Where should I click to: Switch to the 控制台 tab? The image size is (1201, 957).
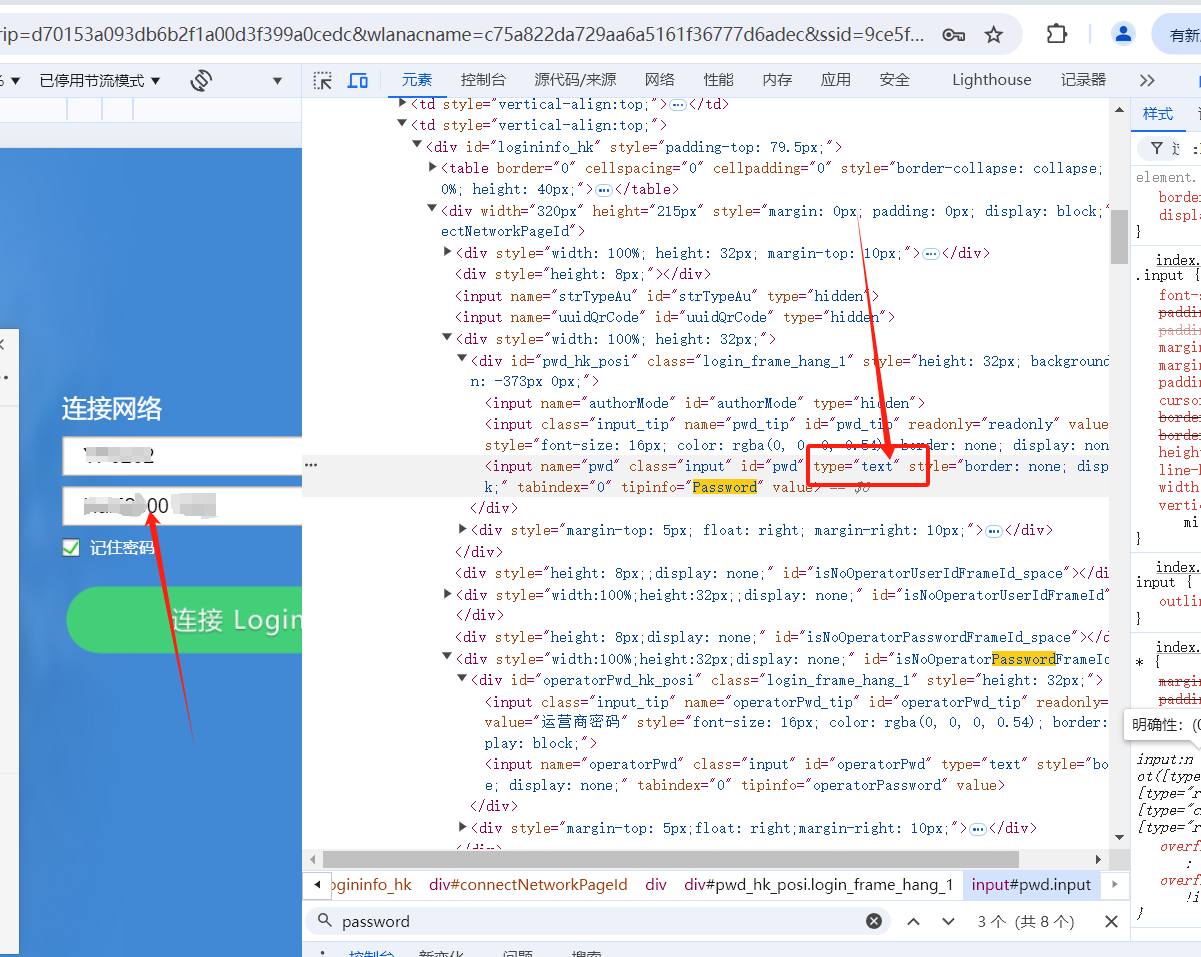point(483,80)
